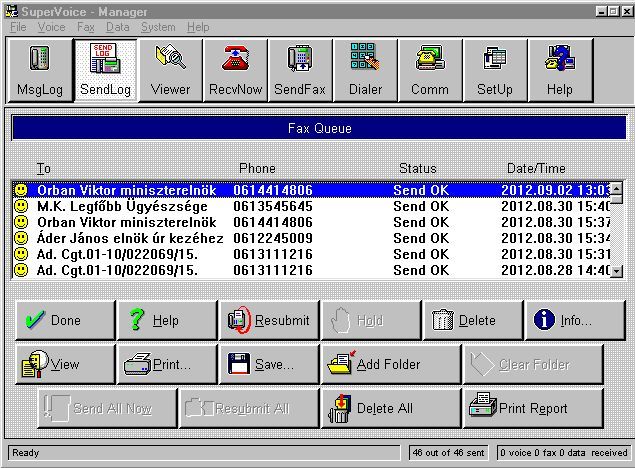Minimize the SuperVoice Manager window
This screenshot has width=635, height=468.
pyautogui.click(x=601, y=11)
